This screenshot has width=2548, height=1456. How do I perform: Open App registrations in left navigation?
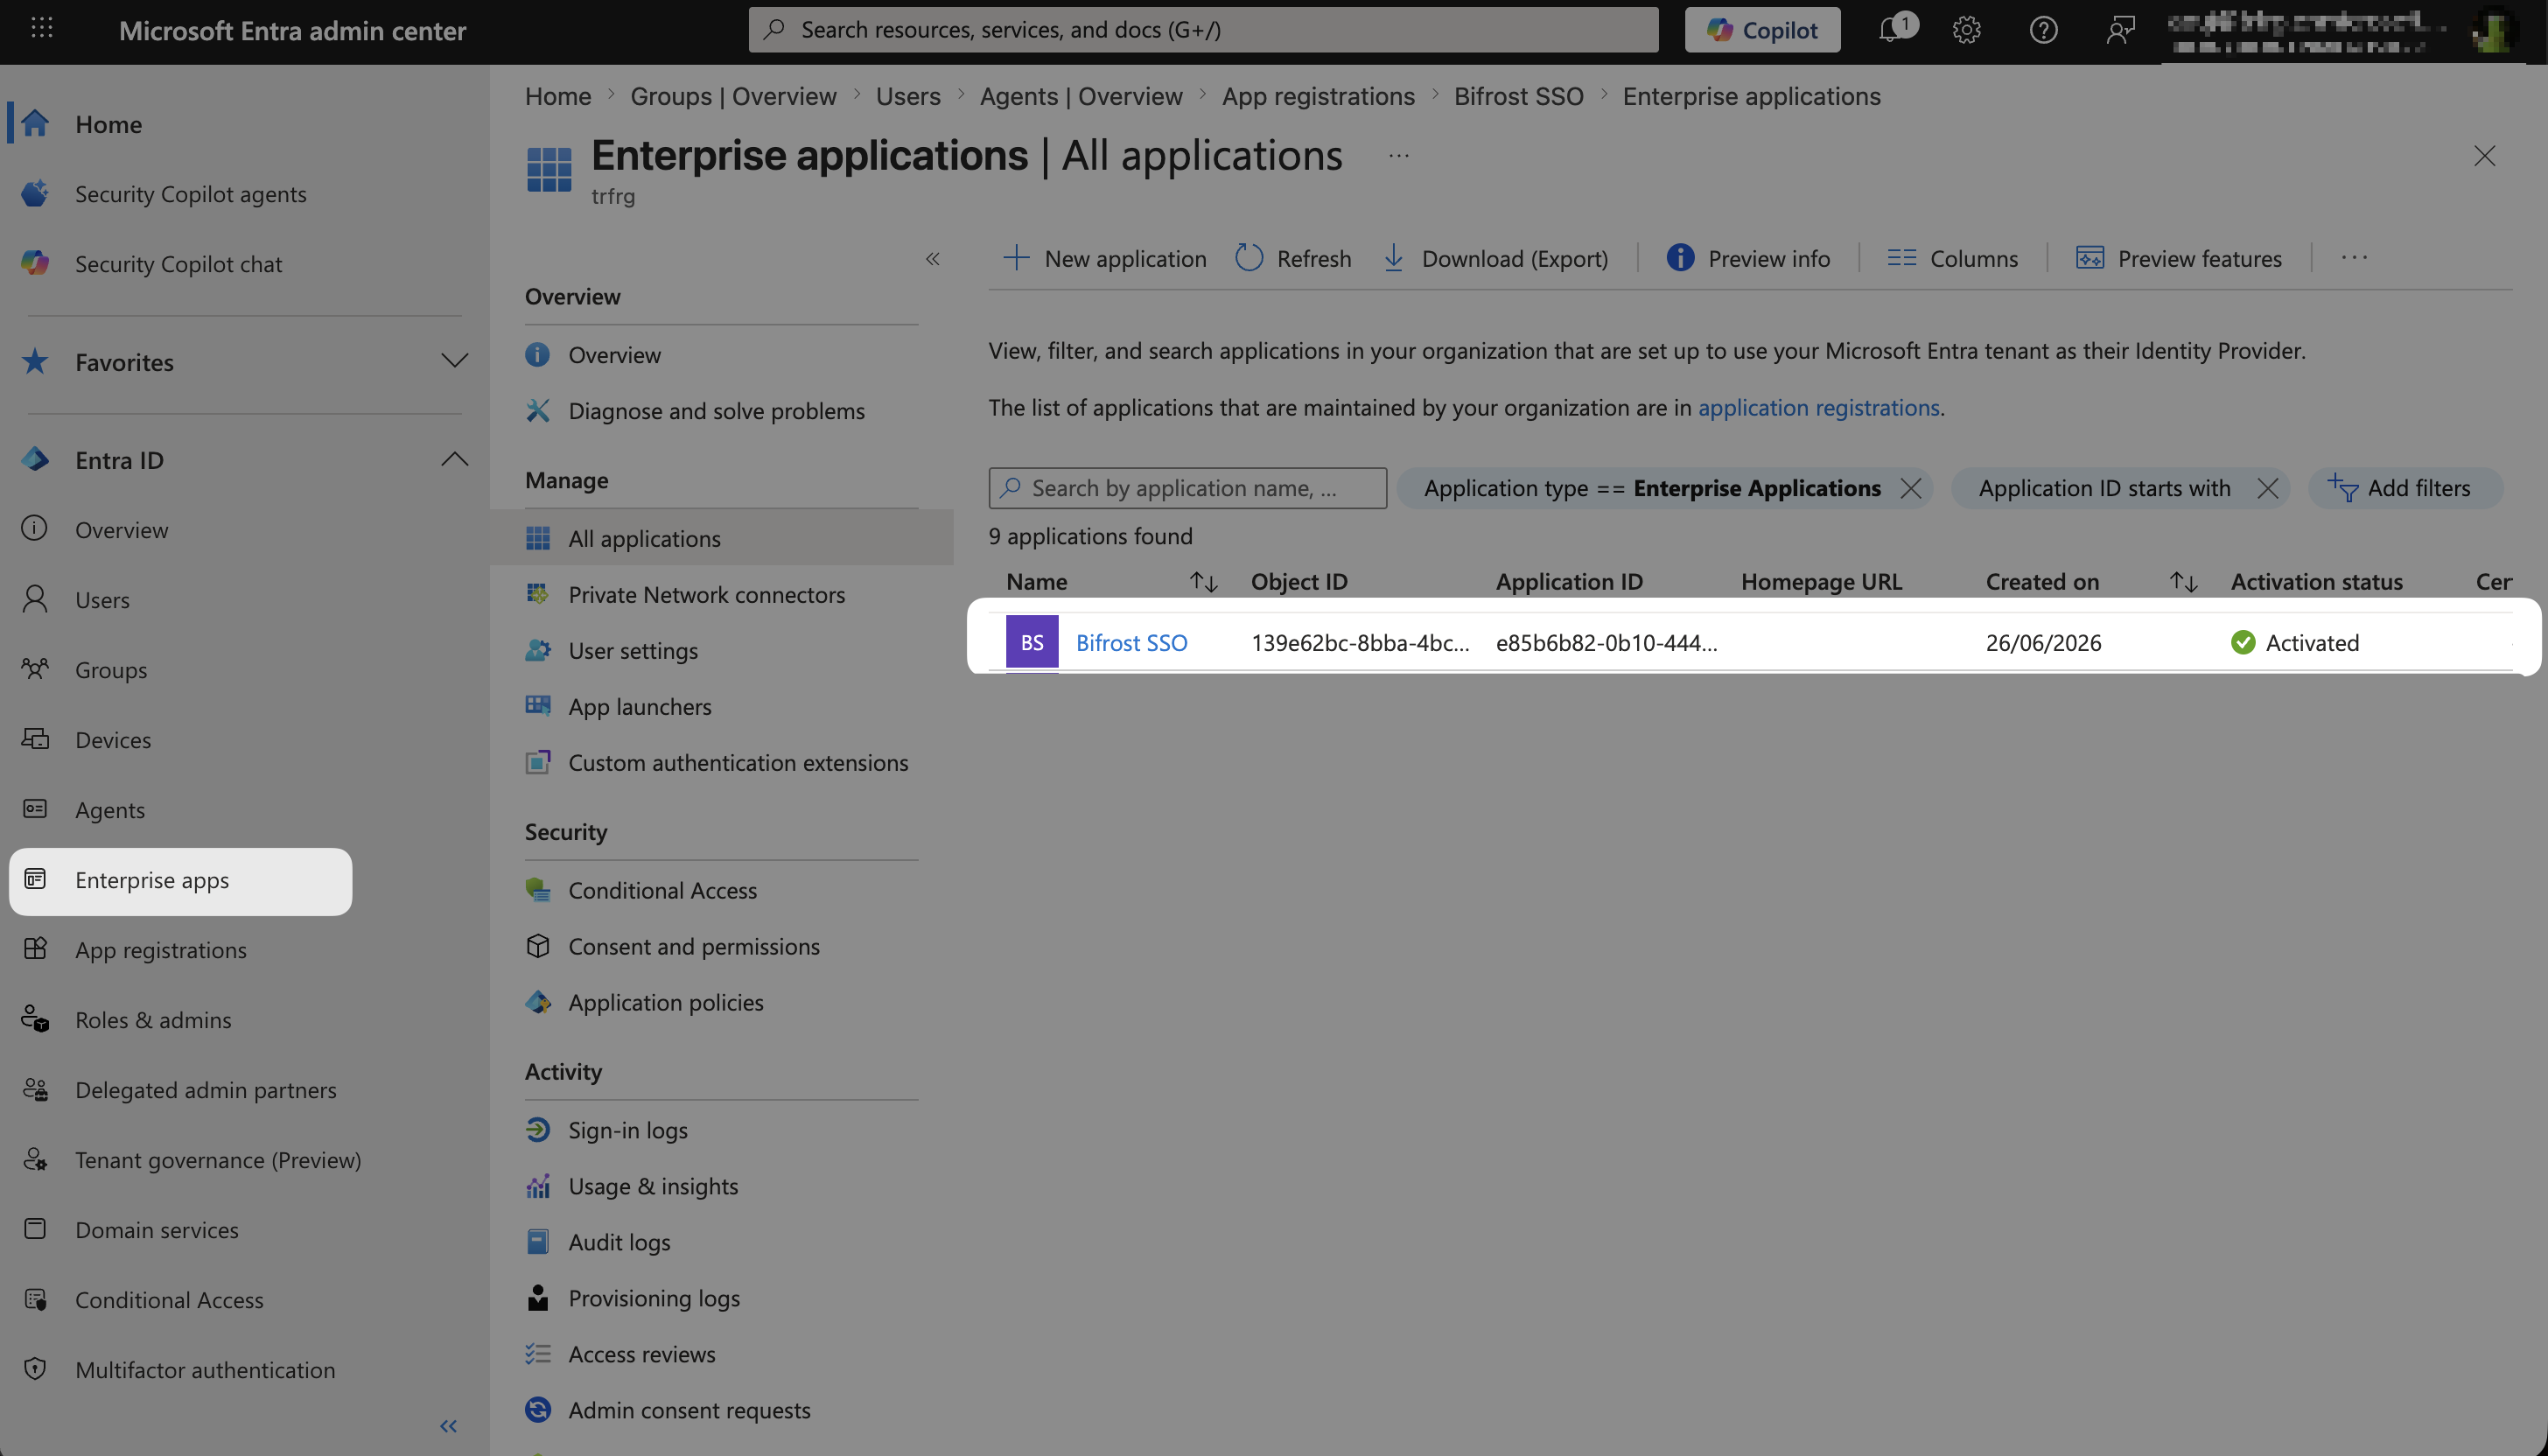[160, 950]
